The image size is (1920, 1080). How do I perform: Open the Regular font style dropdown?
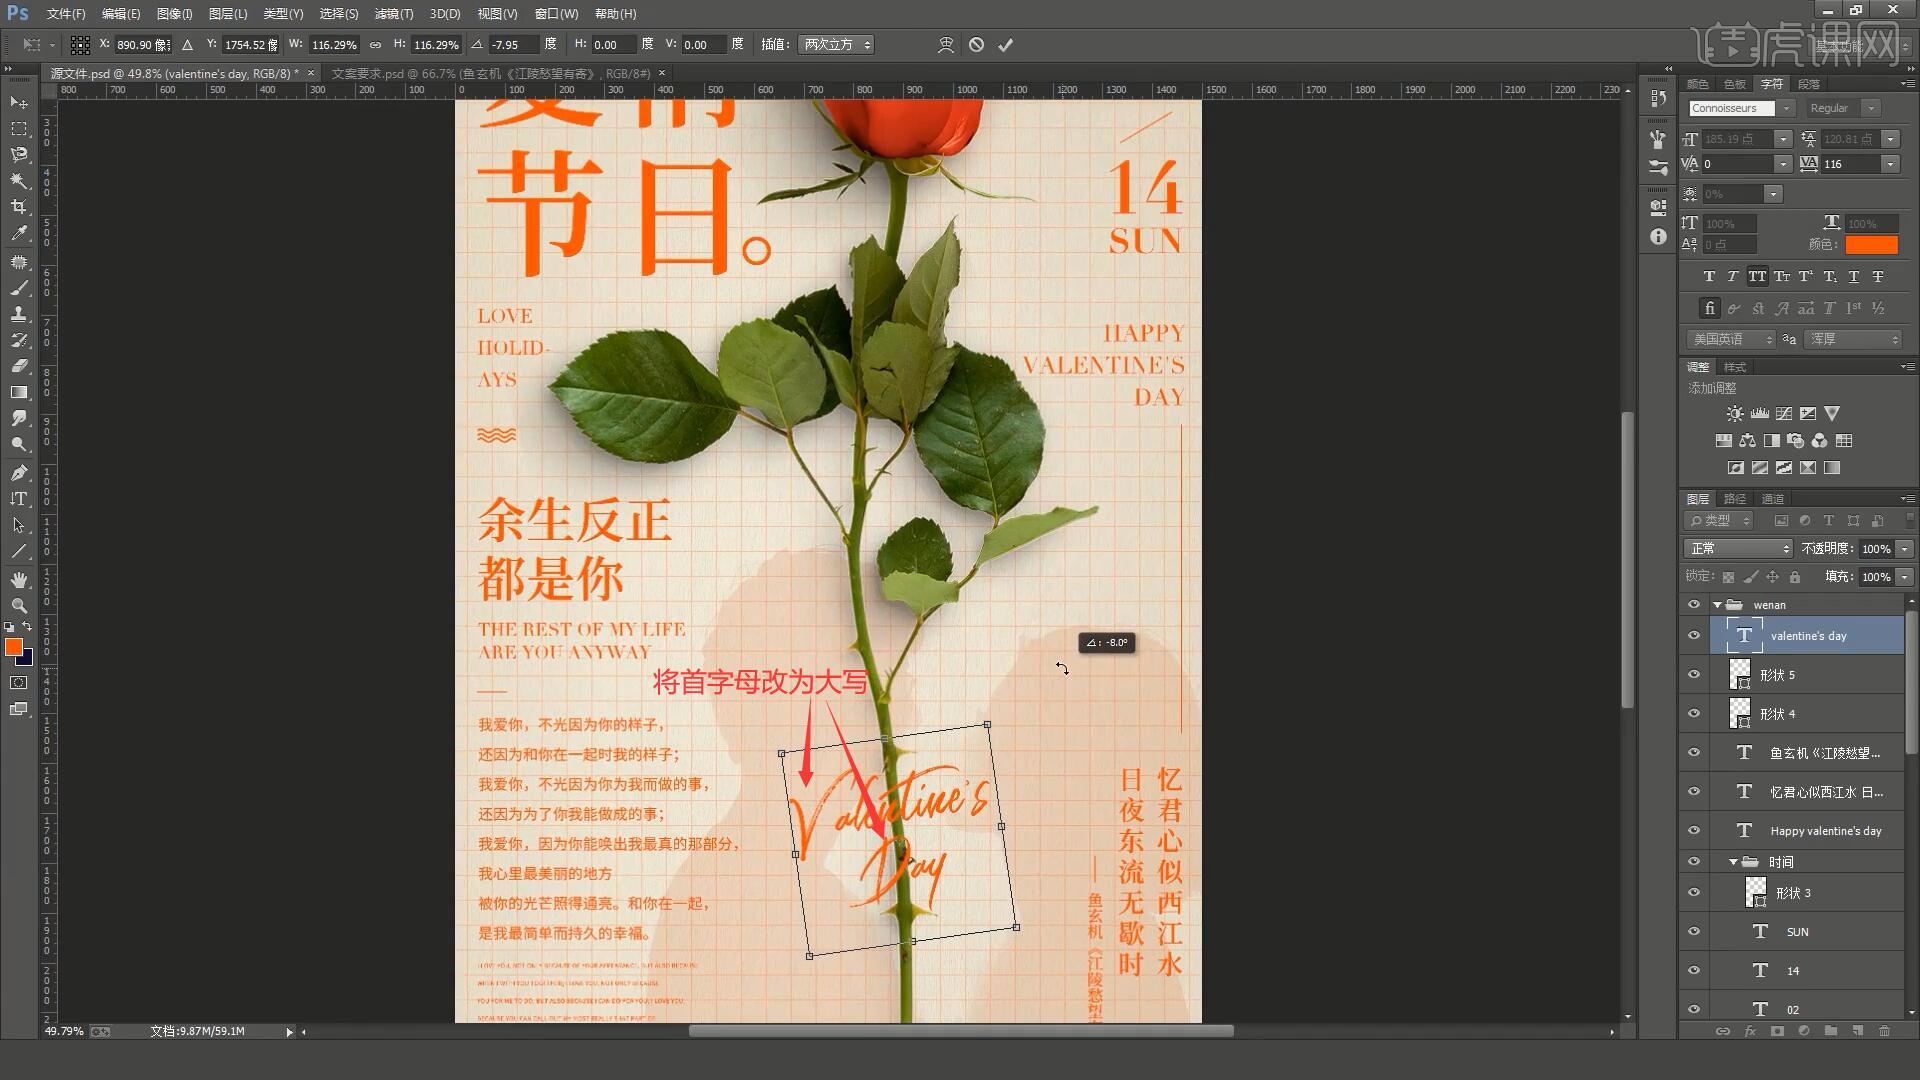coord(1871,108)
